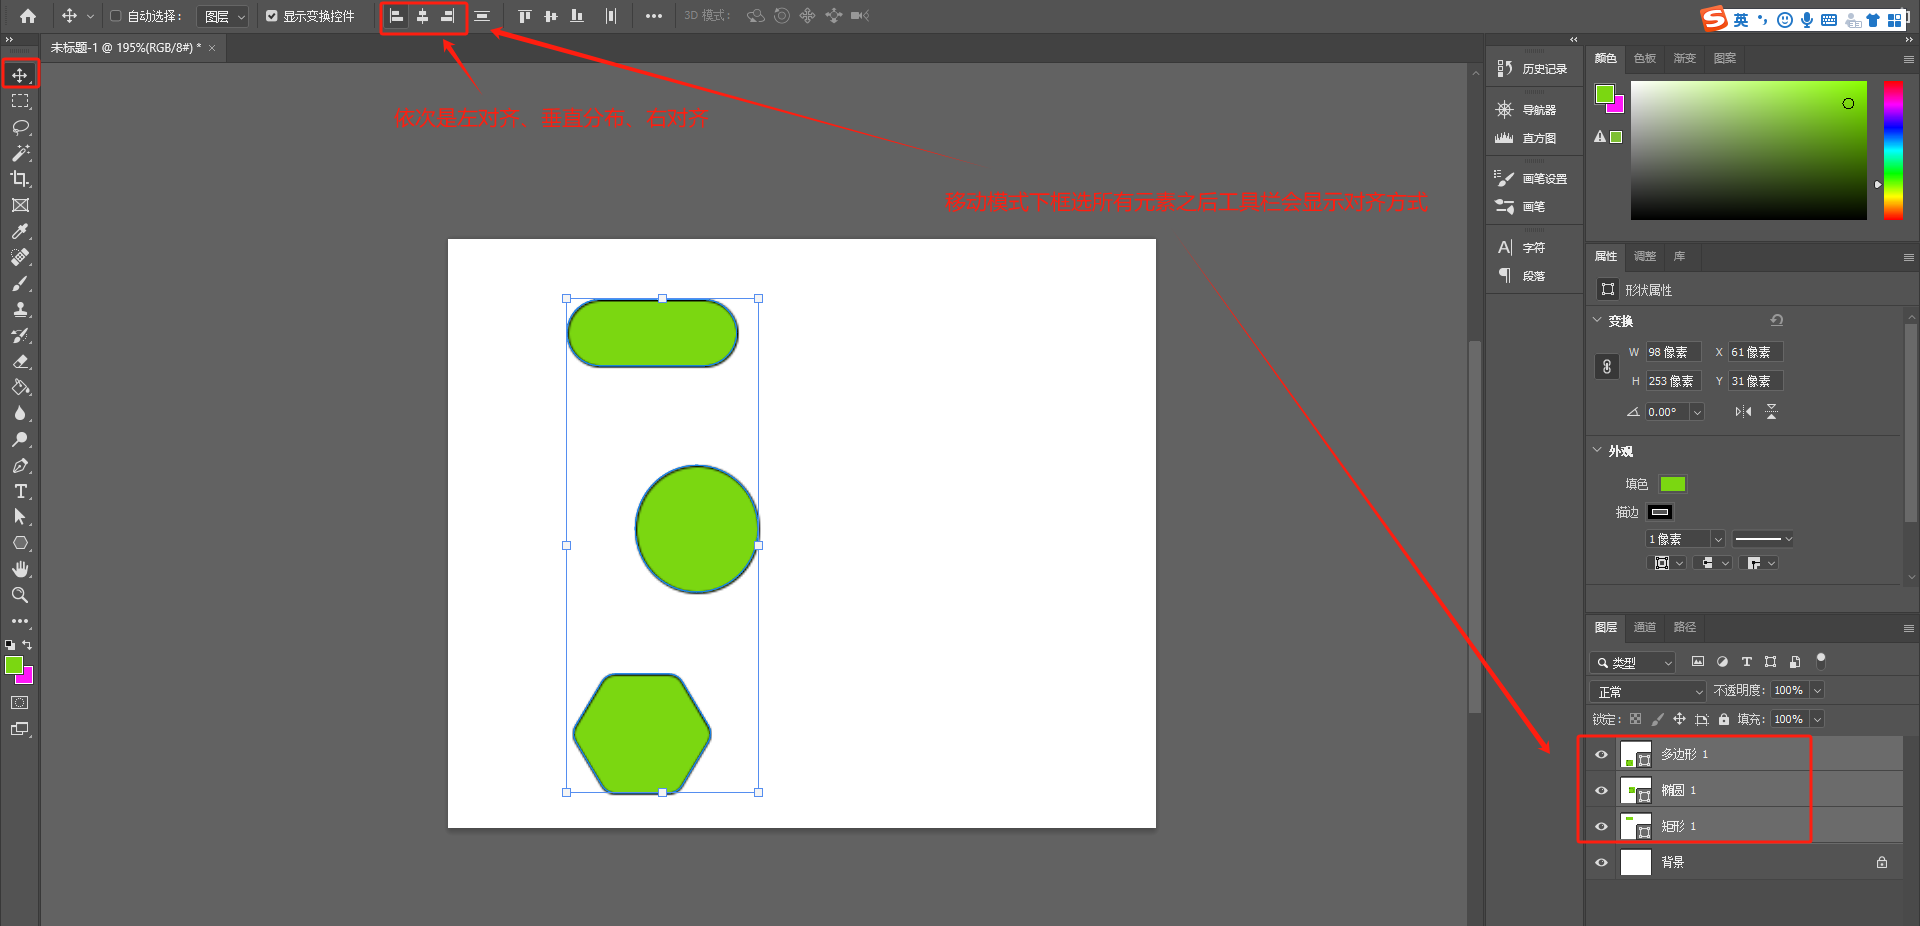Toggle lock all layers icon
Viewport: 1920px width, 926px height.
1723,719
